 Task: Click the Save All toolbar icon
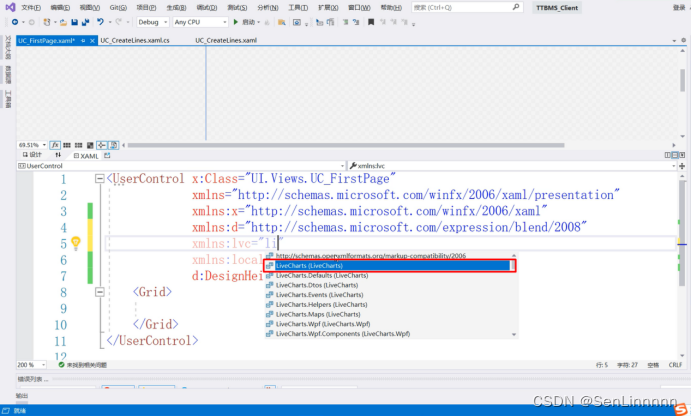pyautogui.click(x=86, y=22)
